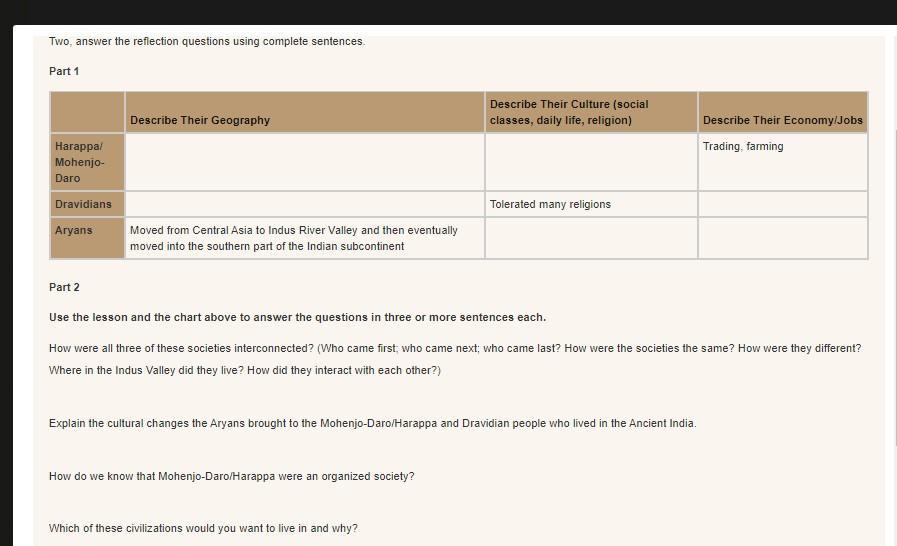Screen dimensions: 897x546
Task: Click the empty Harappa geography cell
Action: coord(305,162)
